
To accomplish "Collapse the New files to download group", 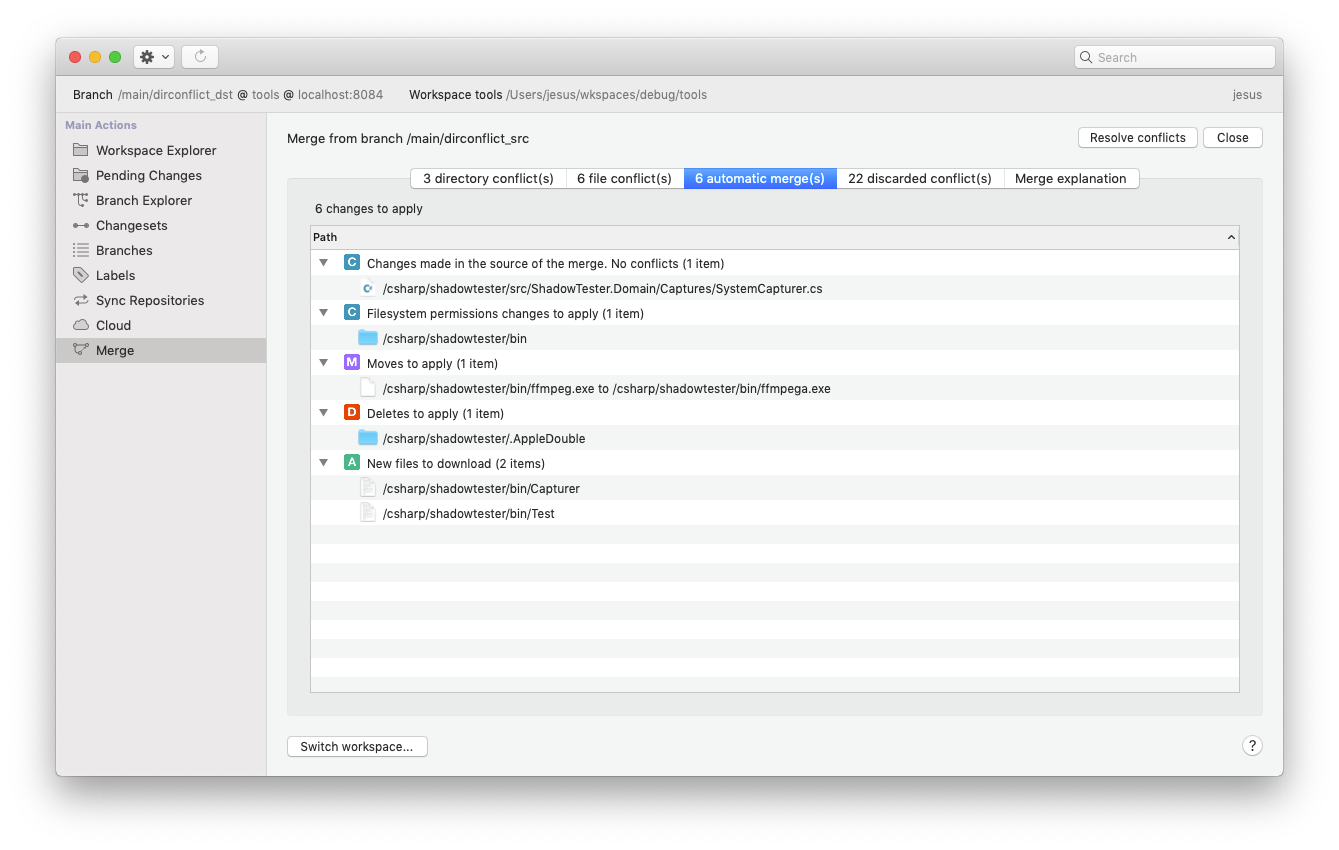I will click(323, 462).
